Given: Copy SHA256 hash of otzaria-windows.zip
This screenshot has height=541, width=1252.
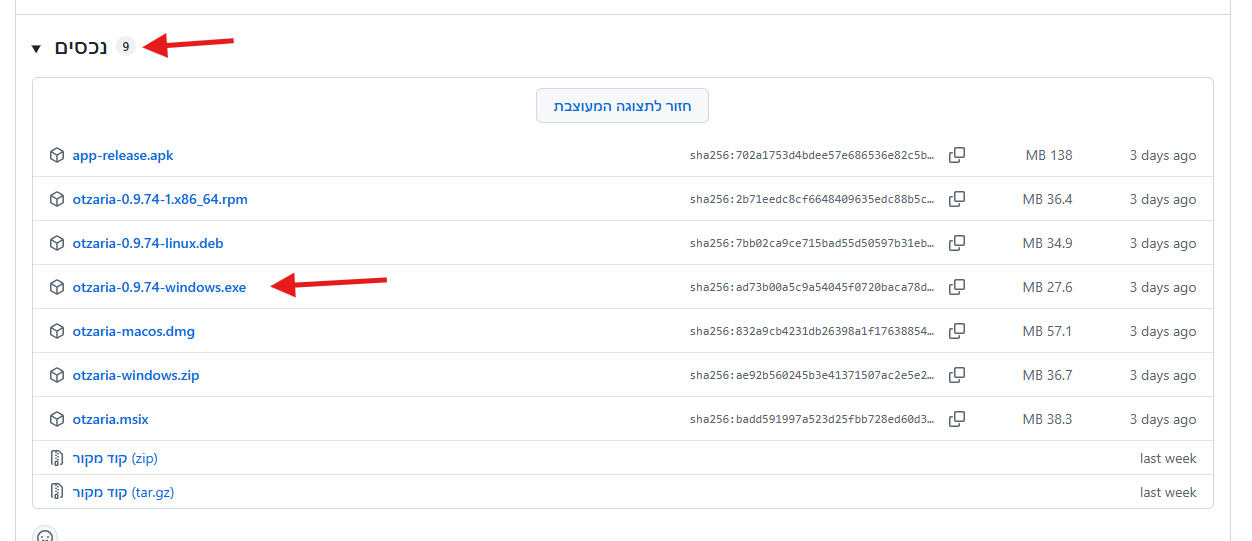Looking at the screenshot, I should click(956, 375).
